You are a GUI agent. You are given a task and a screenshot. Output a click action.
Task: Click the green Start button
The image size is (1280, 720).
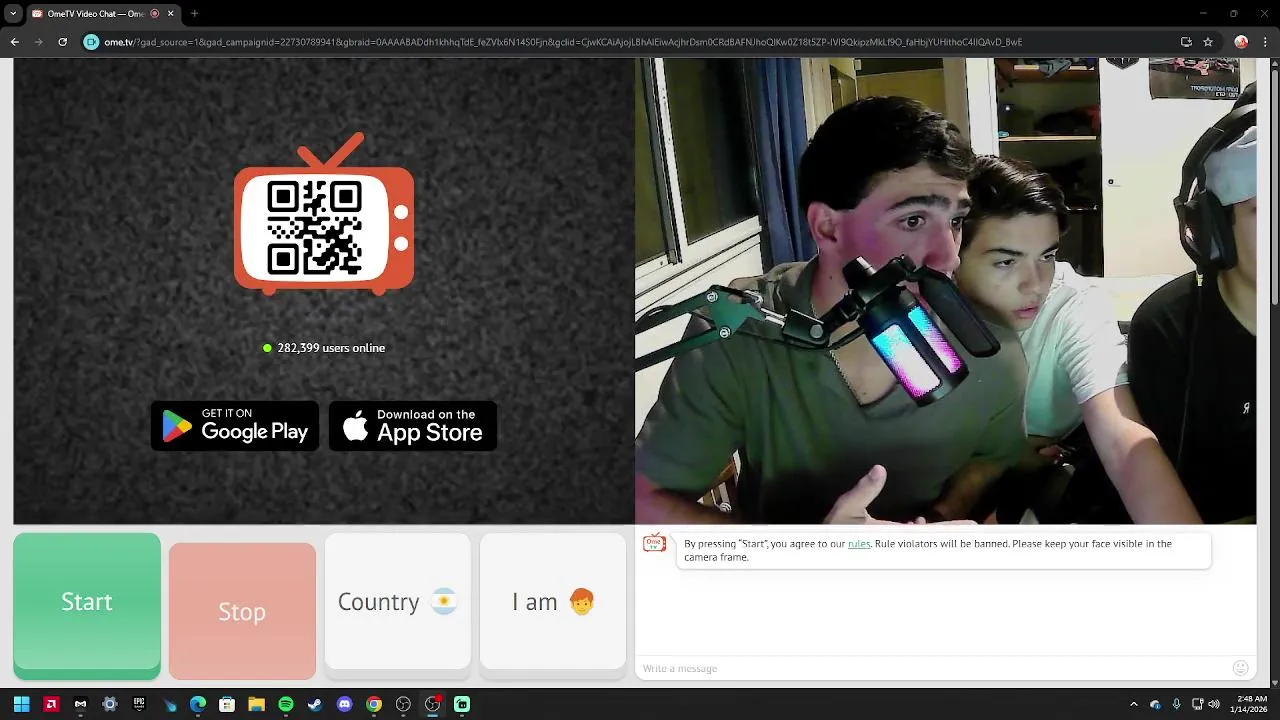pos(87,606)
